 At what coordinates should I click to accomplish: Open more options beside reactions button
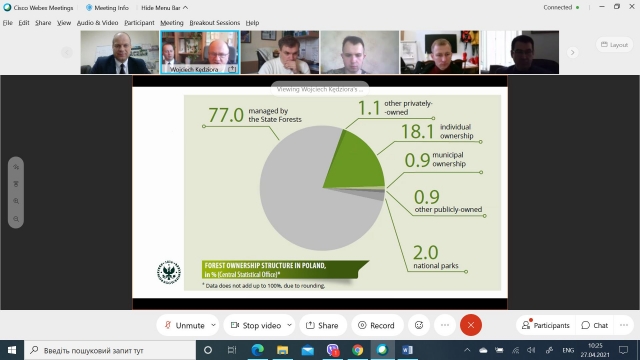445,325
